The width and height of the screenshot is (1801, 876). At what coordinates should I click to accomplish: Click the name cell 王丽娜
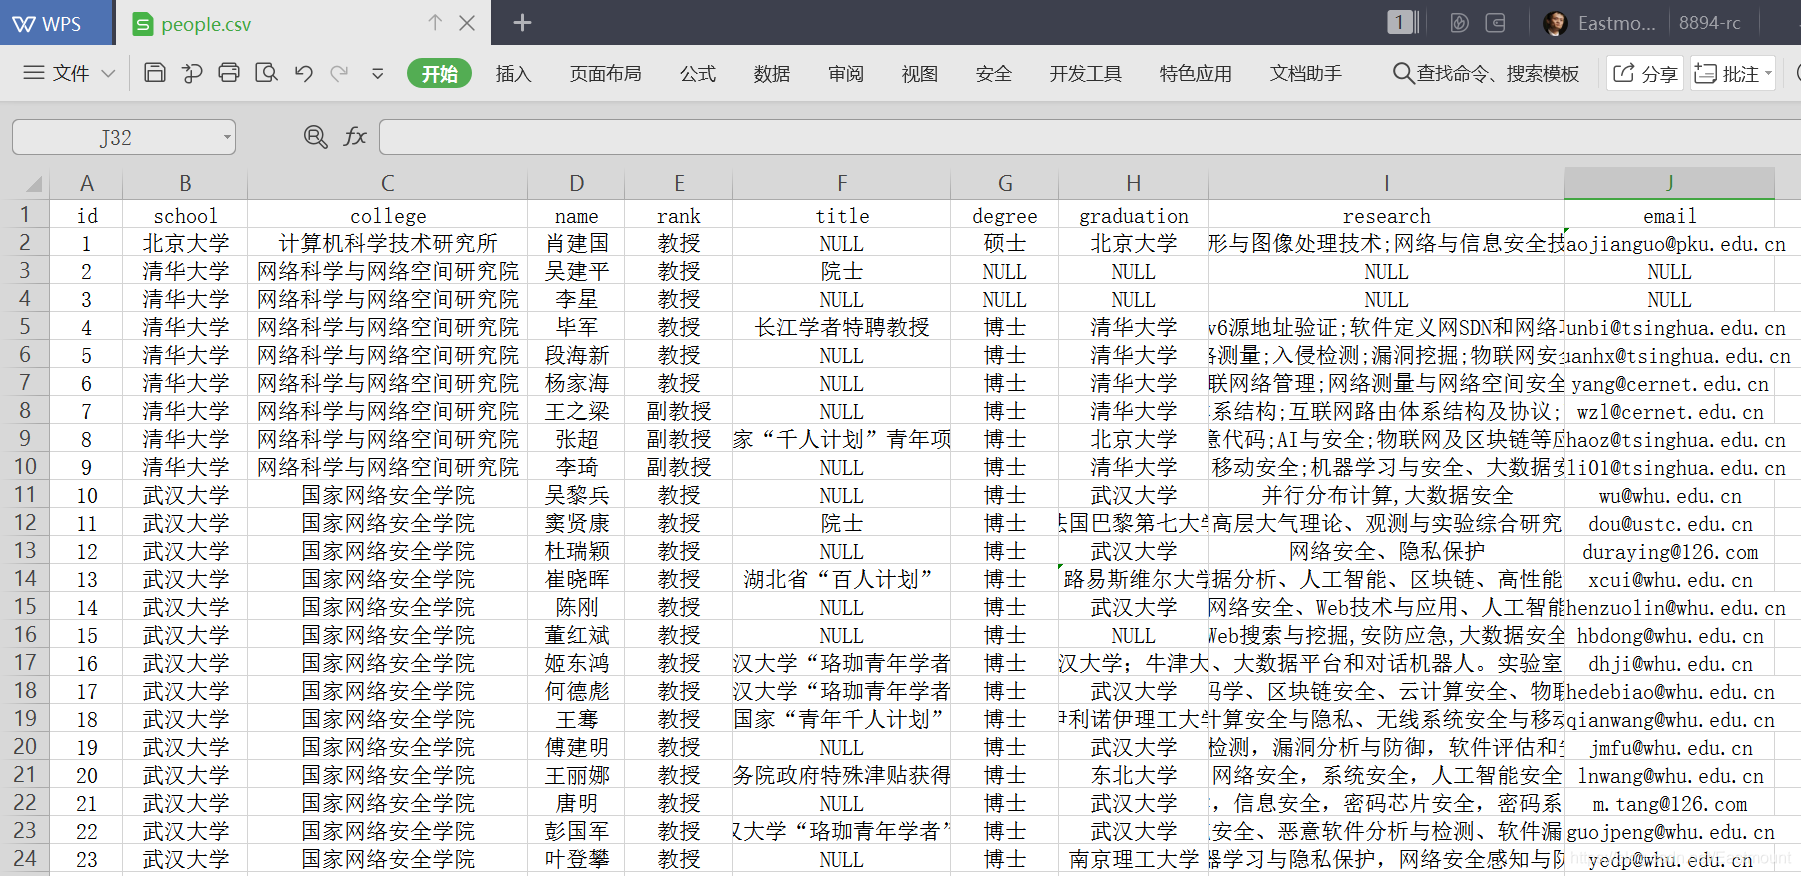pyautogui.click(x=576, y=776)
